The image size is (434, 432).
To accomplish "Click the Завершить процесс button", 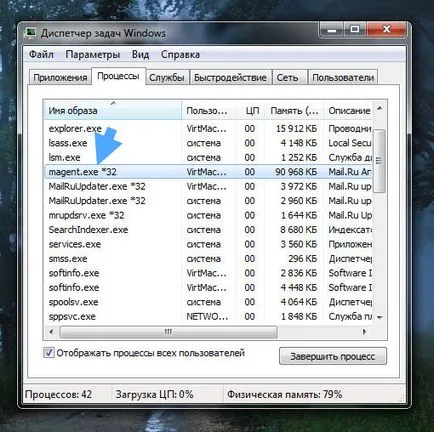I will coord(333,356).
